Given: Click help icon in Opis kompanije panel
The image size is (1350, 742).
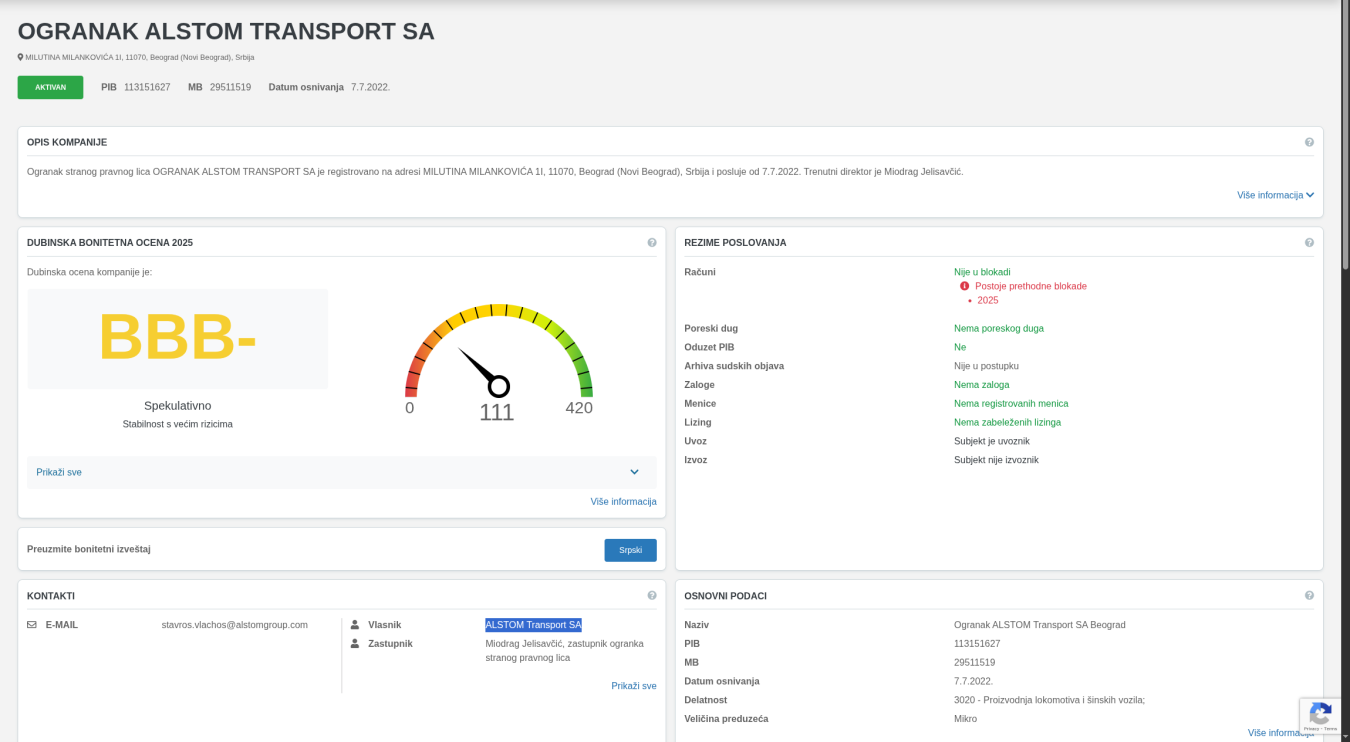Looking at the screenshot, I should (x=1309, y=142).
